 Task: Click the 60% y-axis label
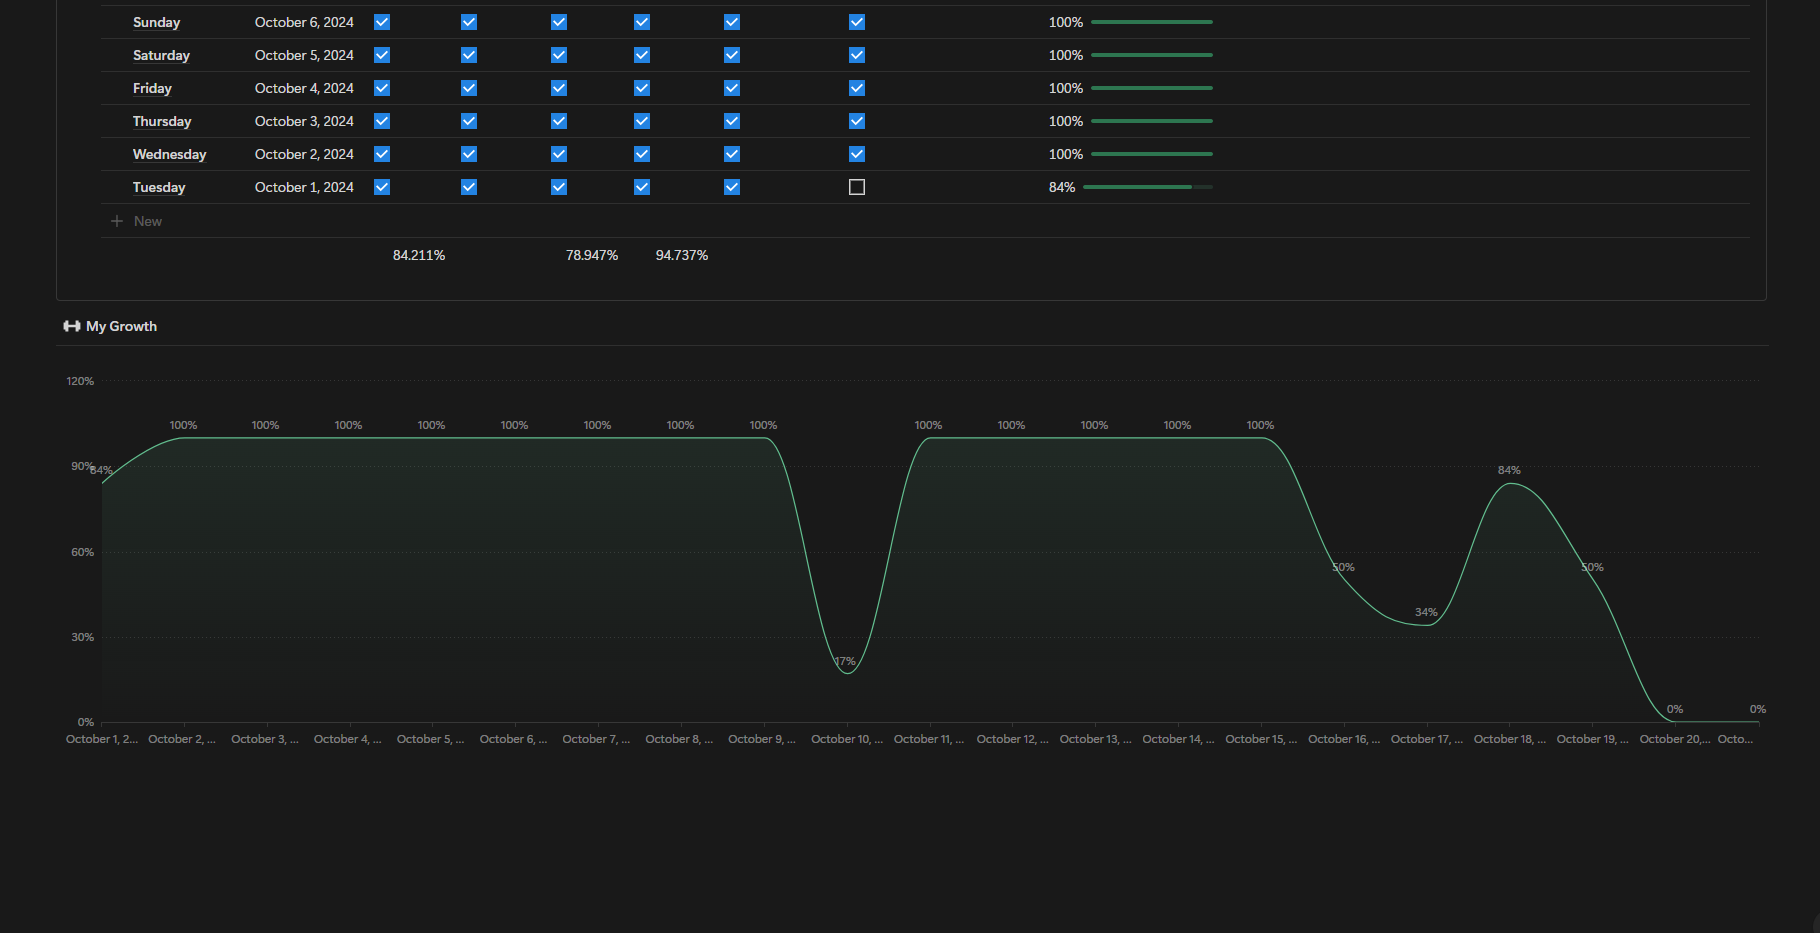click(82, 552)
